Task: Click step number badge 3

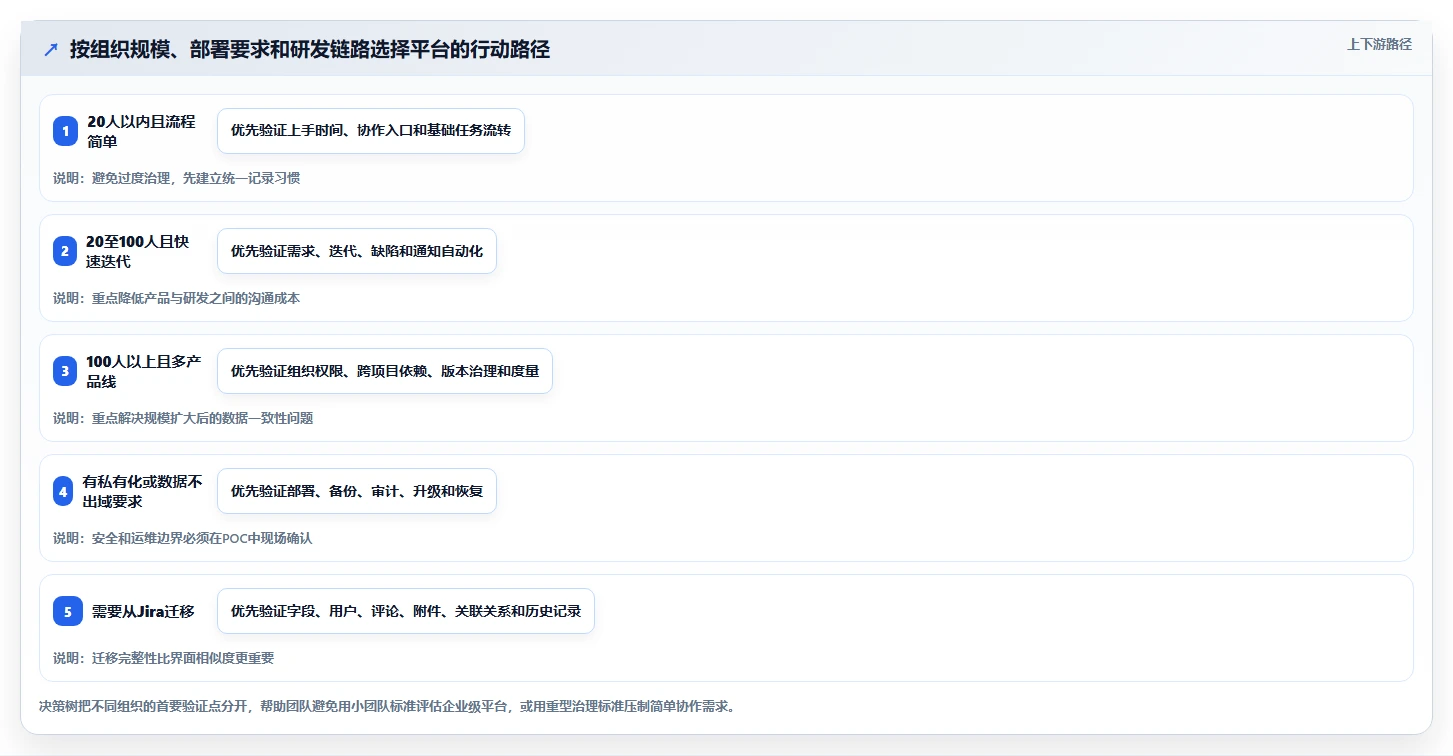Action: click(x=65, y=371)
